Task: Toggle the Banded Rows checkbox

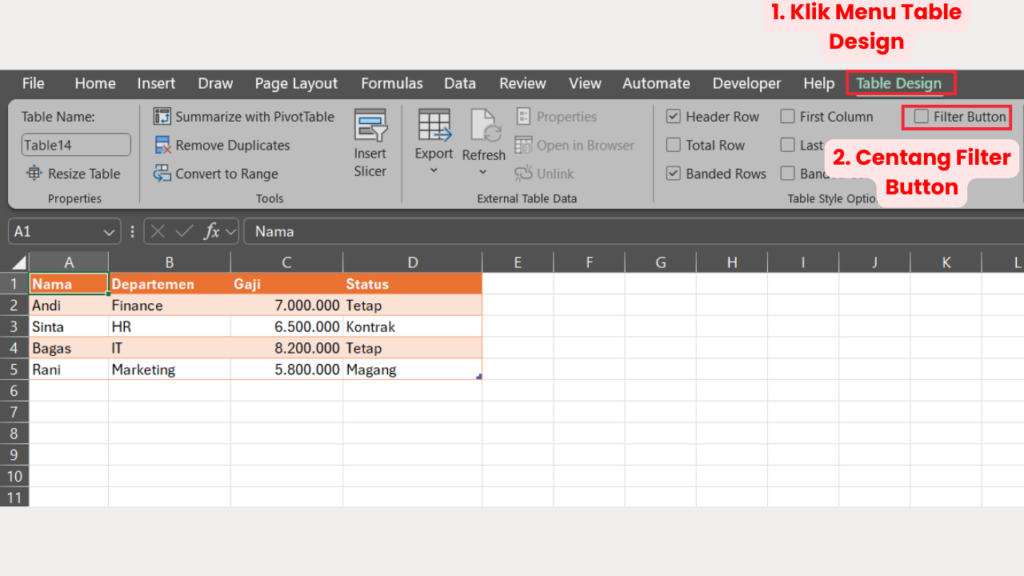Action: point(674,174)
